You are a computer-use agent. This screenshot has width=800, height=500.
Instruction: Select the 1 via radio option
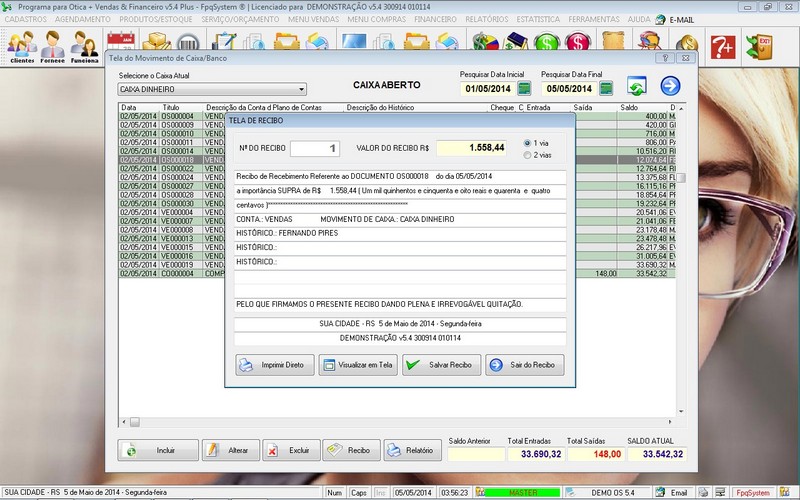point(527,143)
